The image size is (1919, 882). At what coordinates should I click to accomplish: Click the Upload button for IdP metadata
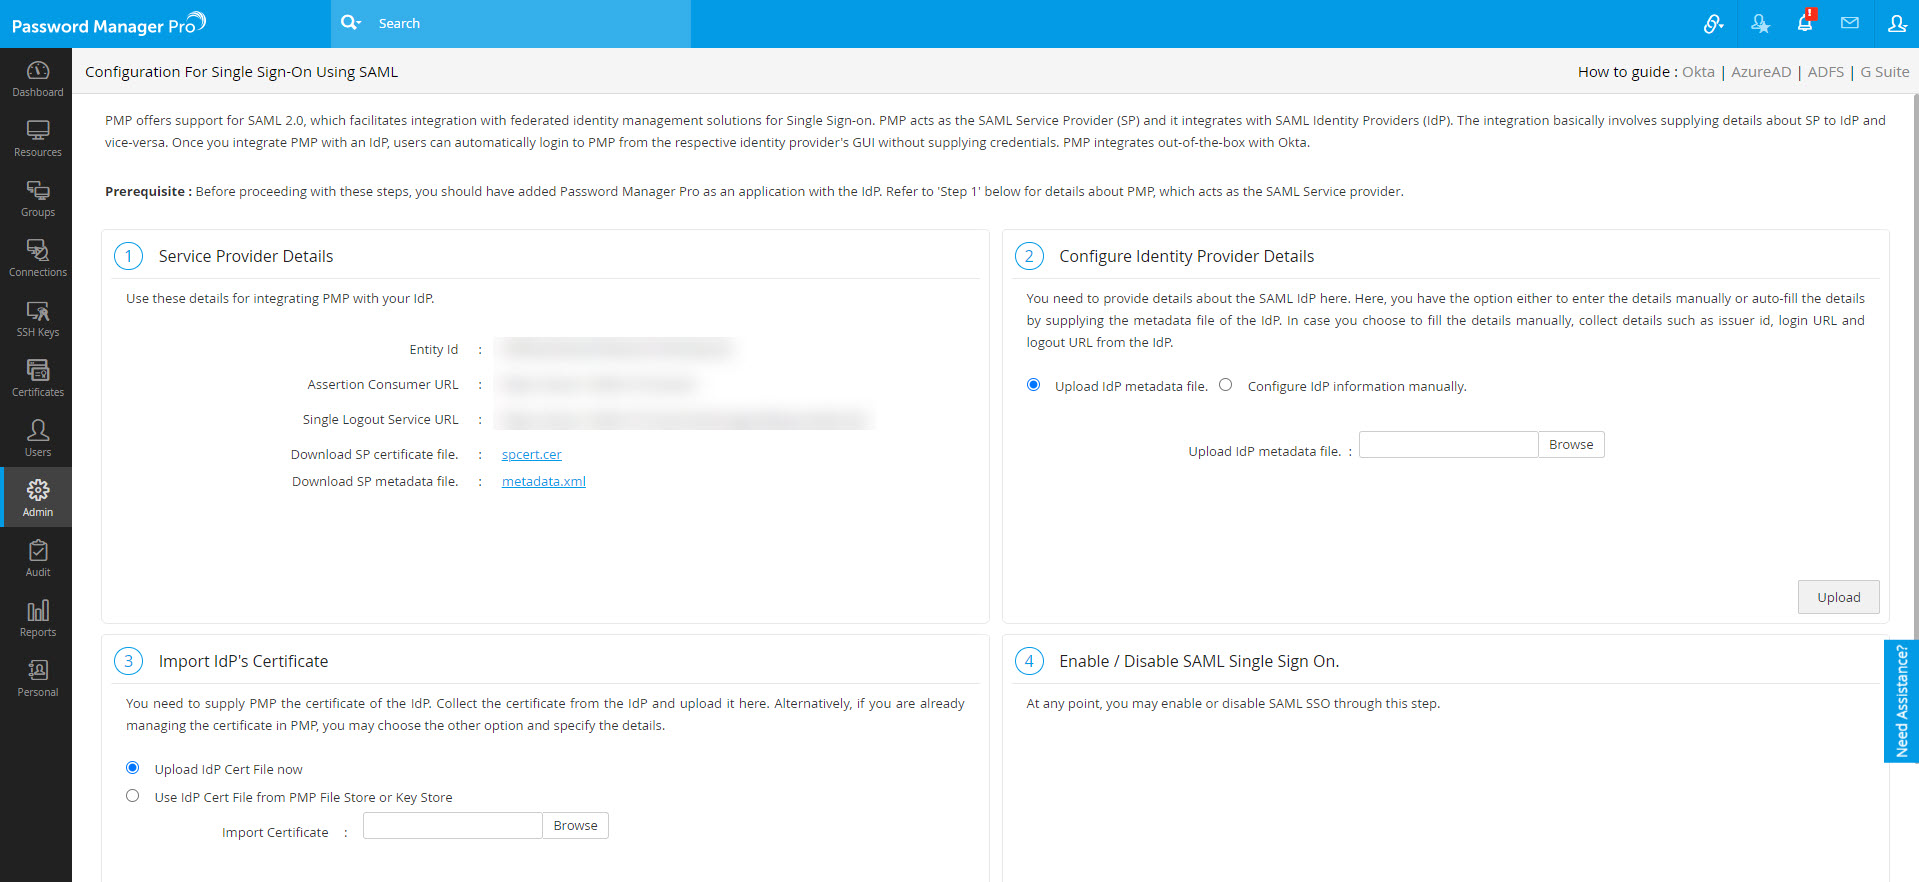tap(1838, 597)
